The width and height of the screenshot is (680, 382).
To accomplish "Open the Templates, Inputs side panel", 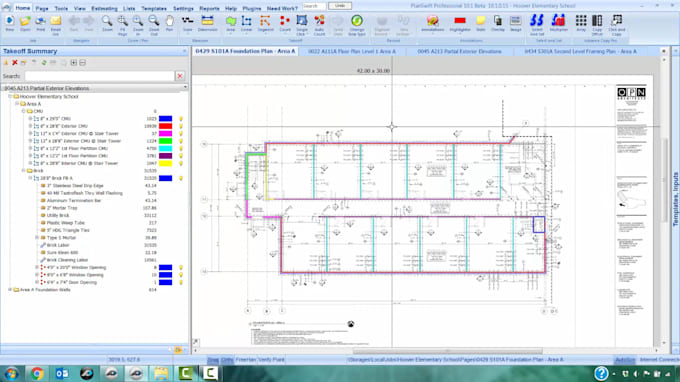I will pyautogui.click(x=675, y=199).
